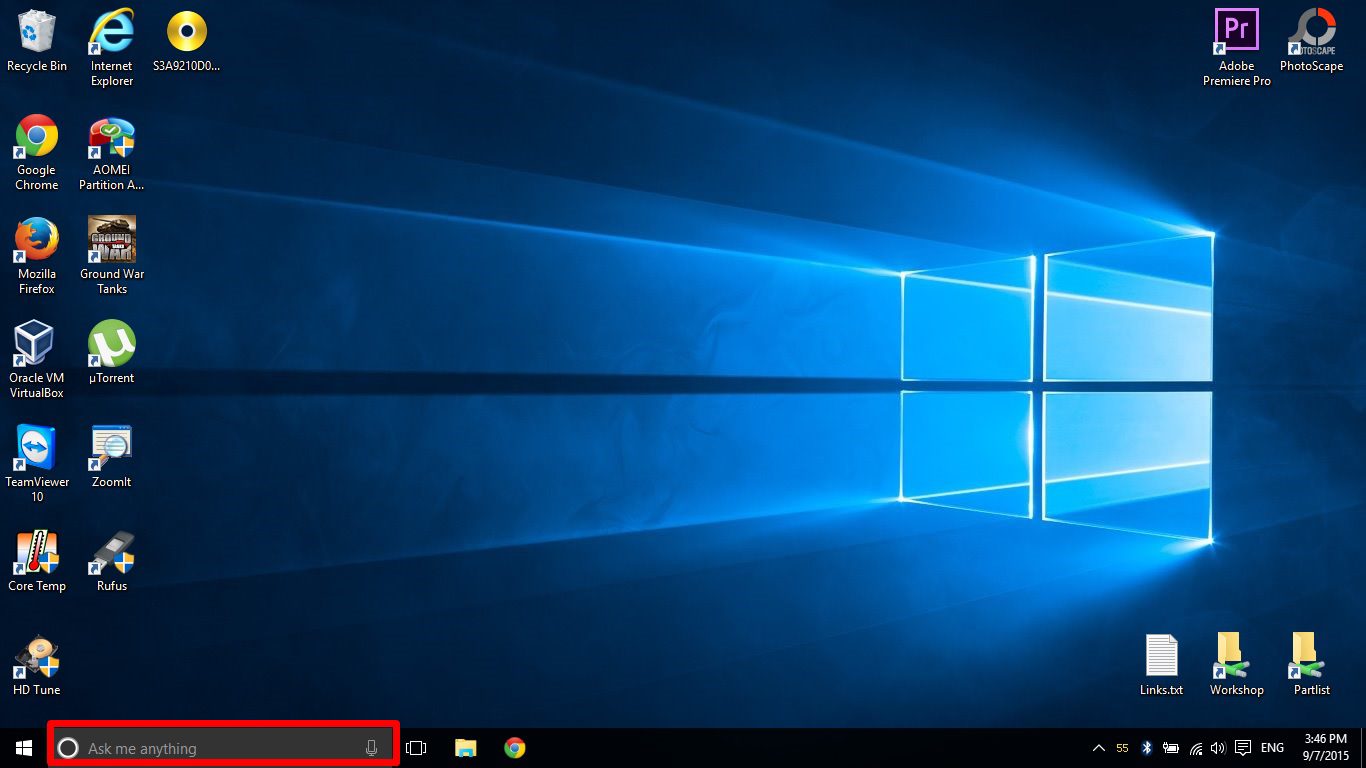Click the ENG language indicator
Screen dimensions: 1366x768
tap(1272, 748)
